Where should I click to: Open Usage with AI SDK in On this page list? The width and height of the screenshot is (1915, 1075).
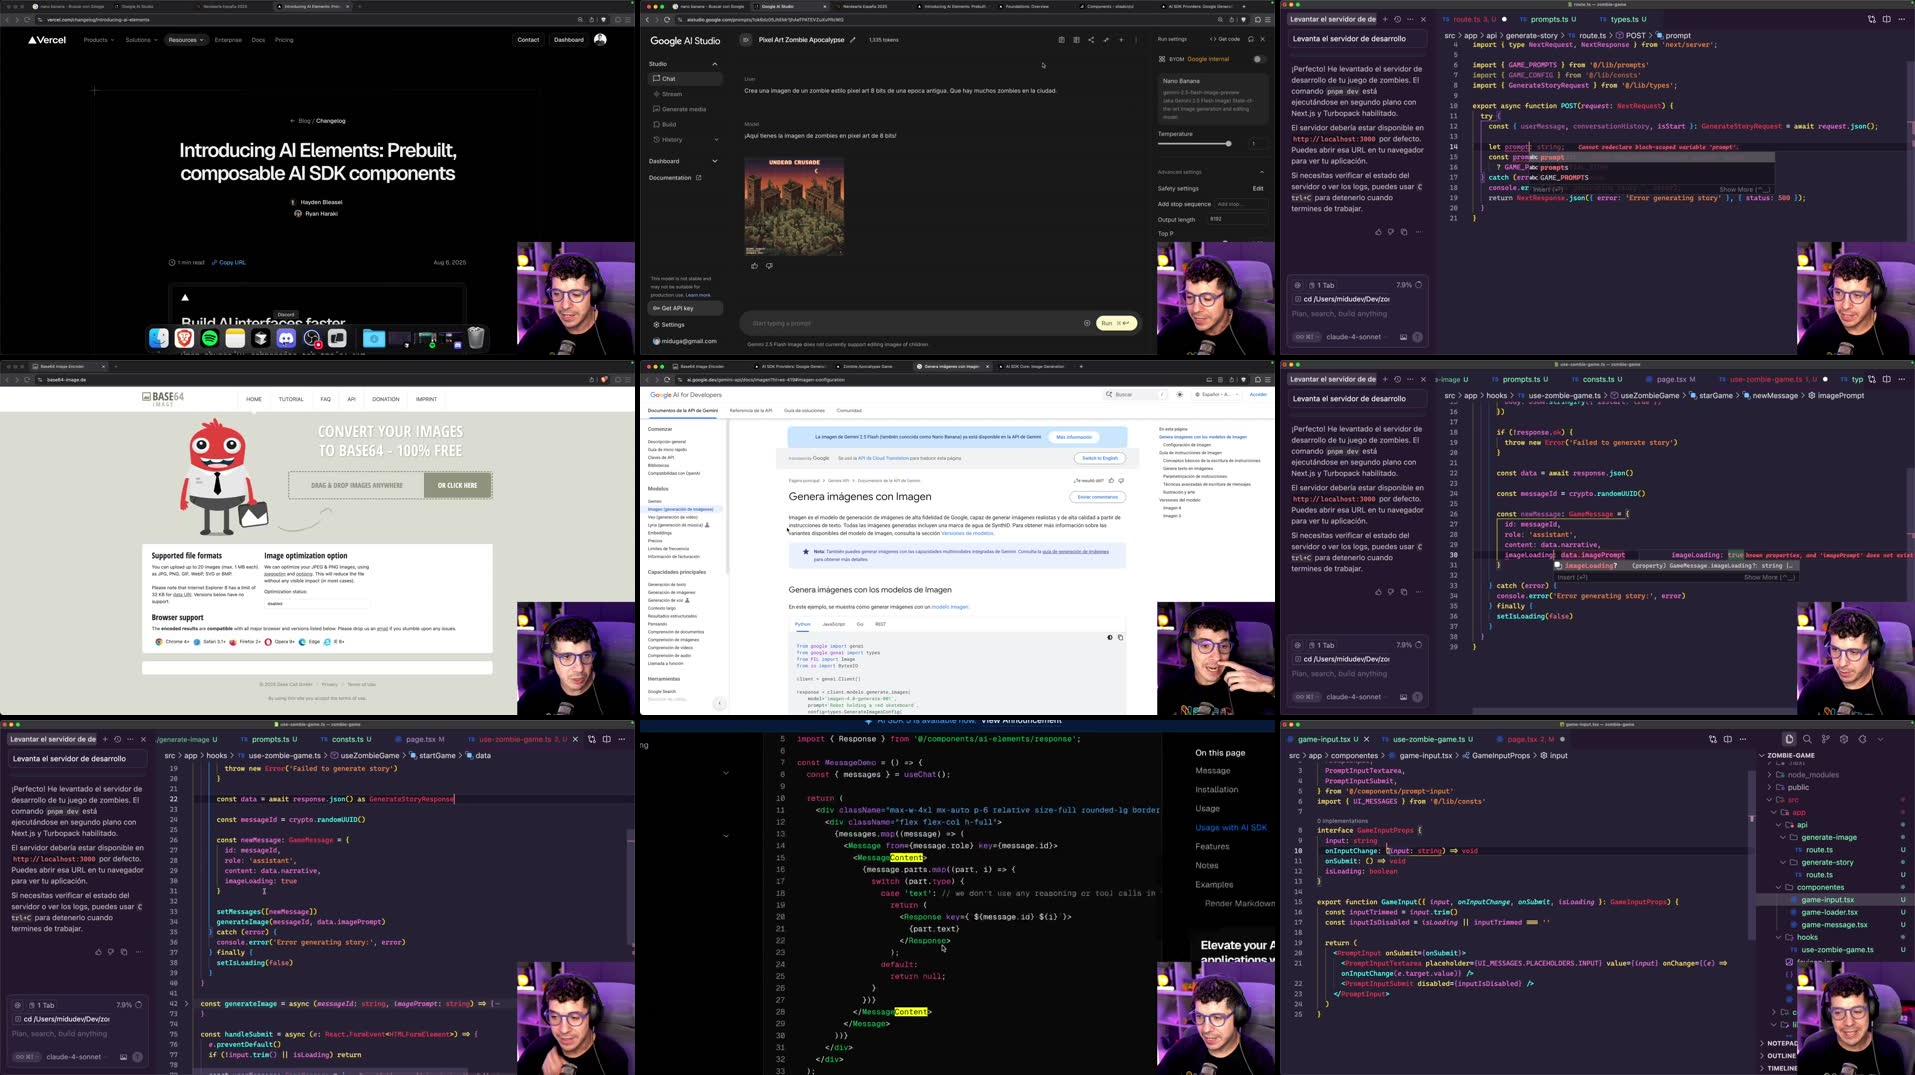point(1231,828)
